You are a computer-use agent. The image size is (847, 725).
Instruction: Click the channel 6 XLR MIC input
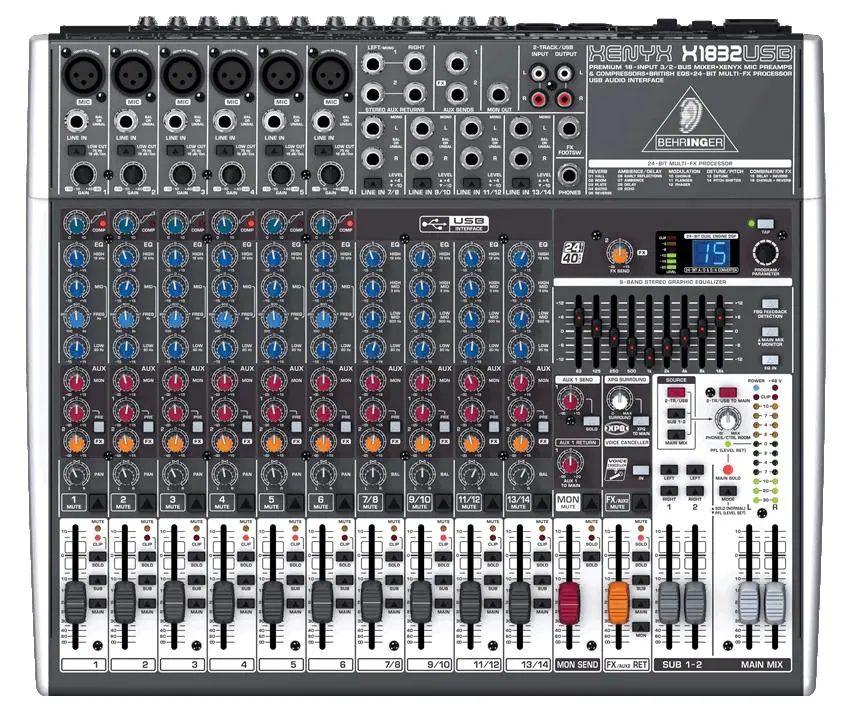click(331, 76)
